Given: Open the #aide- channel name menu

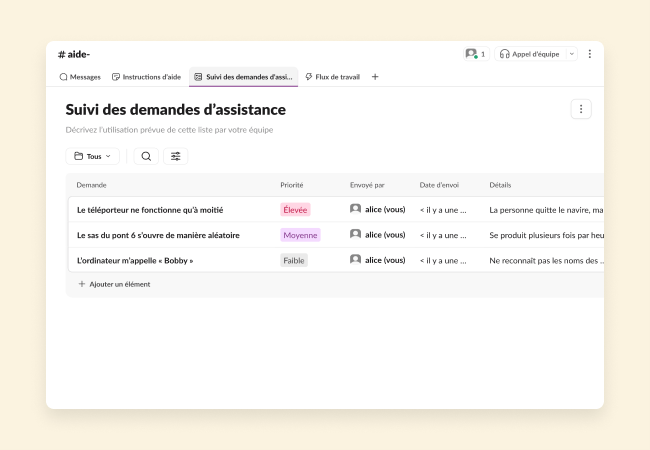Looking at the screenshot, I should coord(74,54).
